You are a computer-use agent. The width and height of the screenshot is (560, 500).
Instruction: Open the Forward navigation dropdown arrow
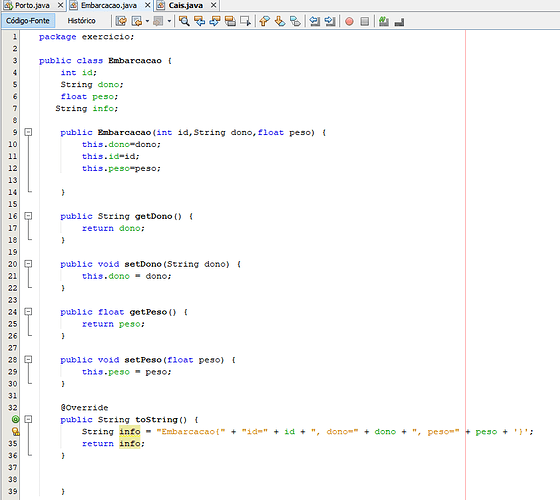pos(169,21)
